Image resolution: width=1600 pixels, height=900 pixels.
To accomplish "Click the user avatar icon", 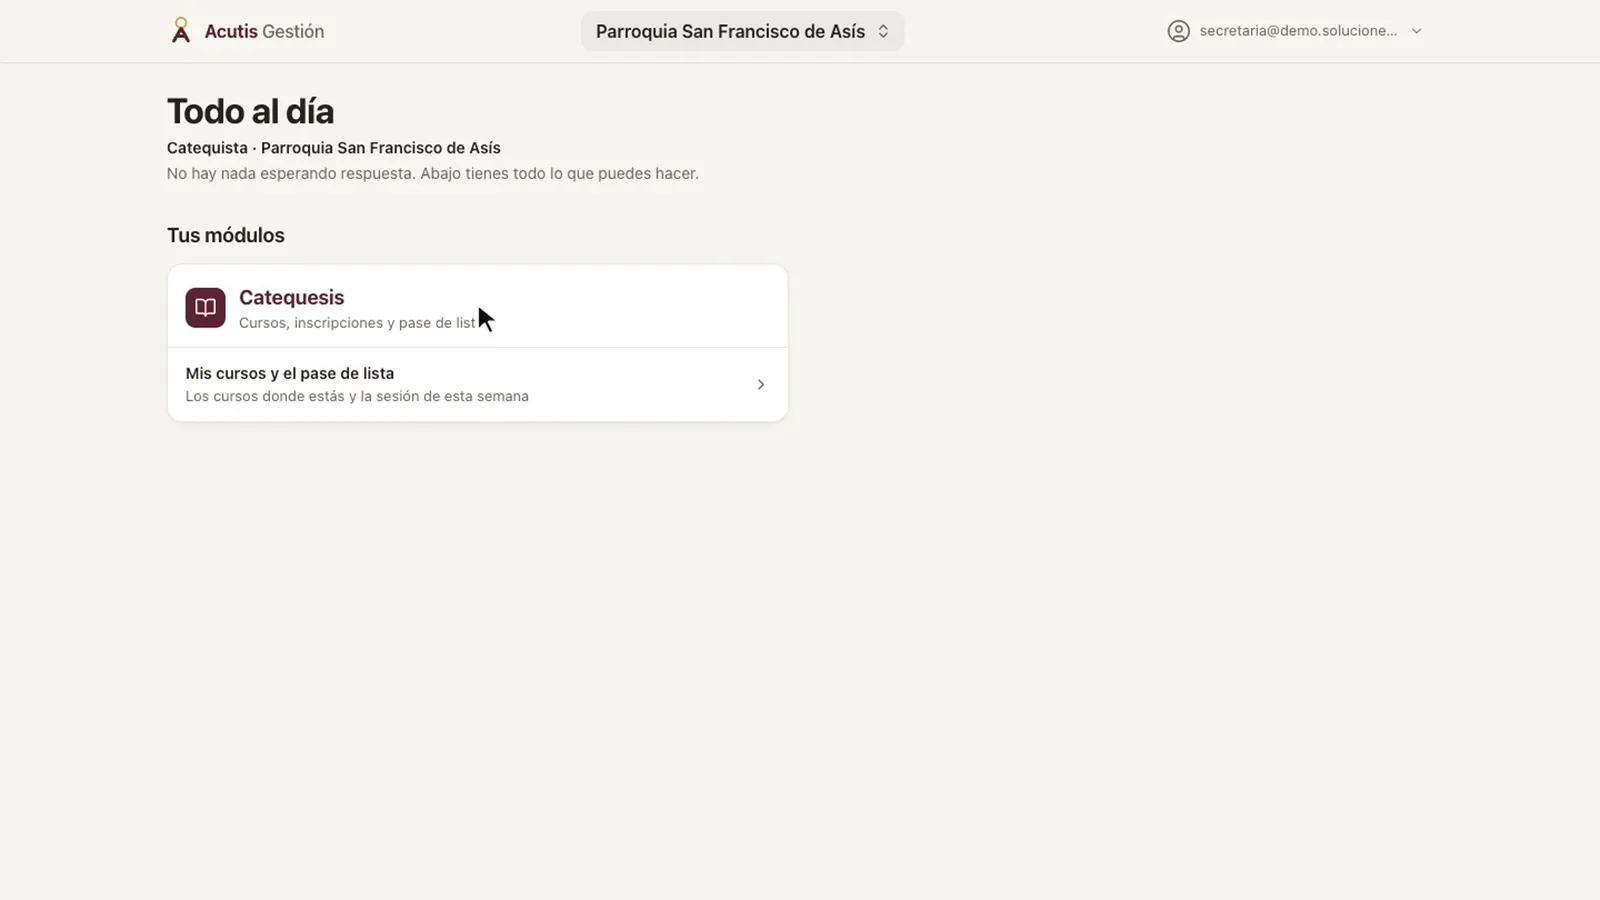I will [x=1179, y=31].
